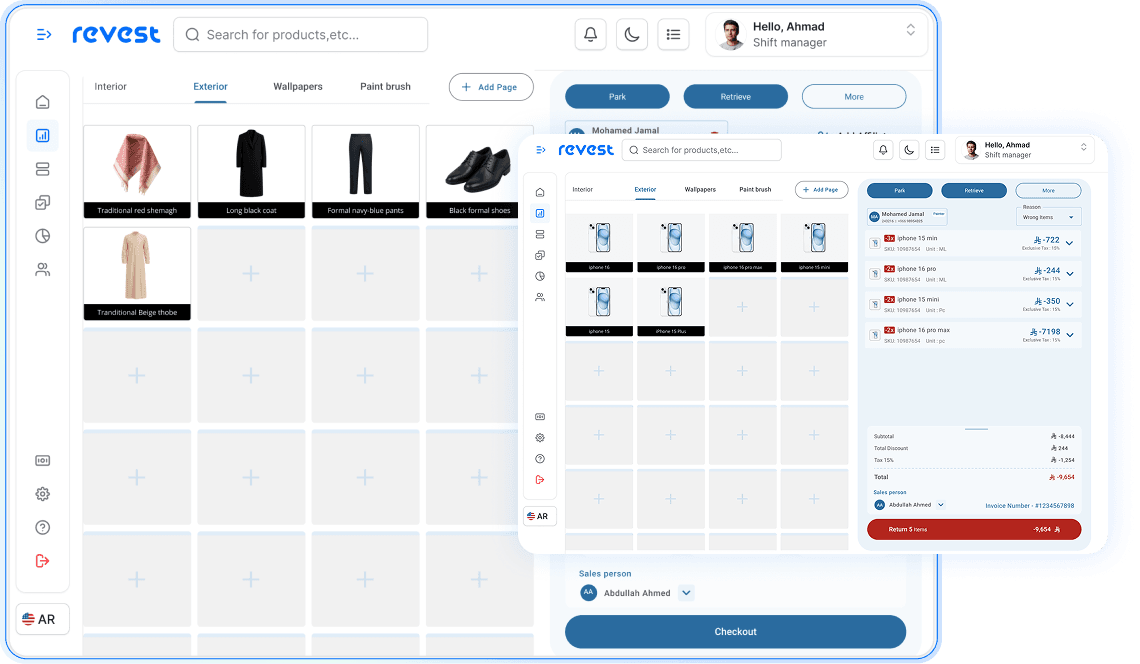This screenshot has height=664, width=1140.
Task: Switch language with the AR button in the large window
Action: click(42, 619)
